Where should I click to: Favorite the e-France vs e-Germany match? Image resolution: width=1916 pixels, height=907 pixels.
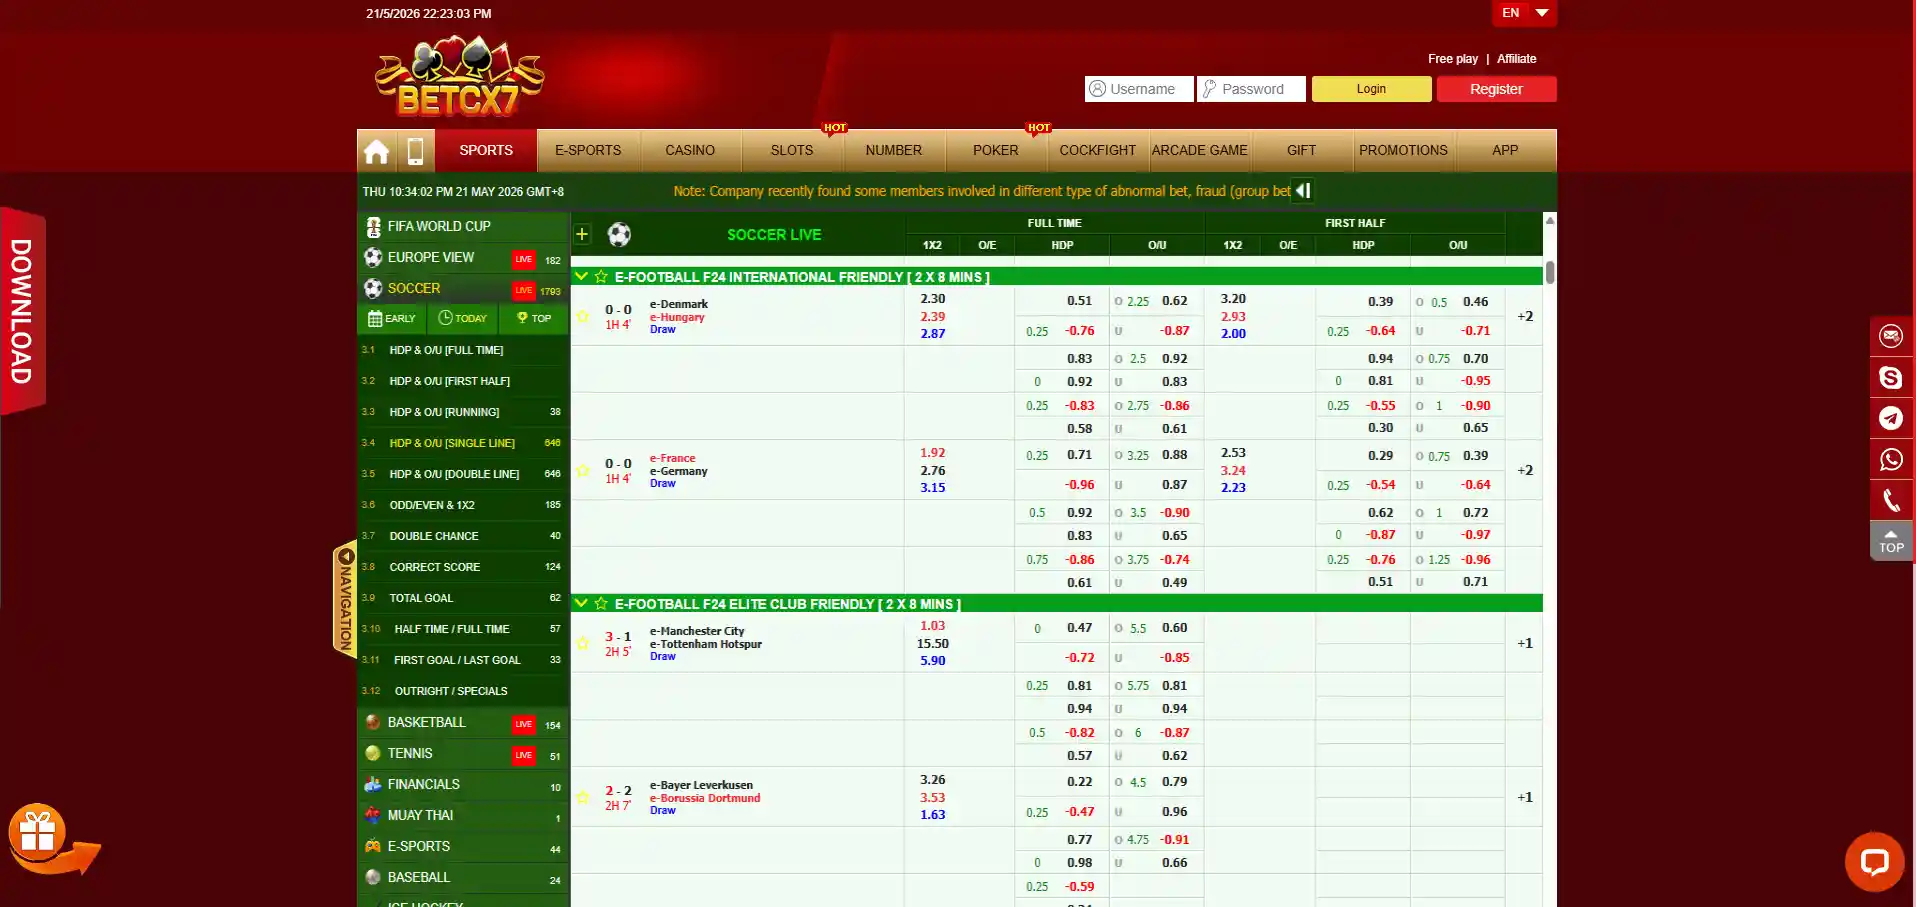pos(583,471)
